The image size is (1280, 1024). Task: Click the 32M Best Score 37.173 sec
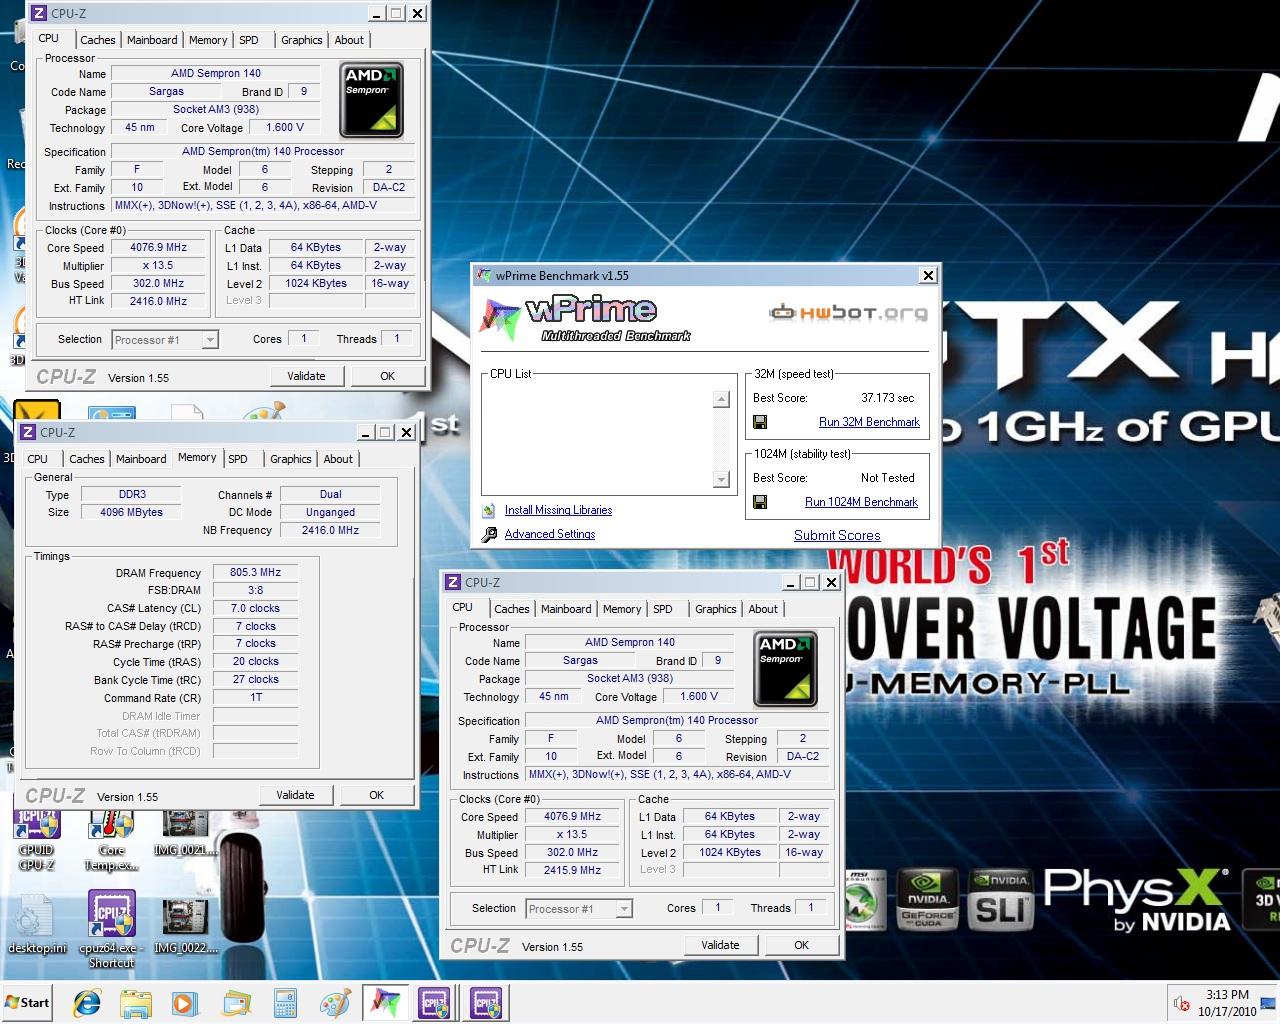pos(887,398)
